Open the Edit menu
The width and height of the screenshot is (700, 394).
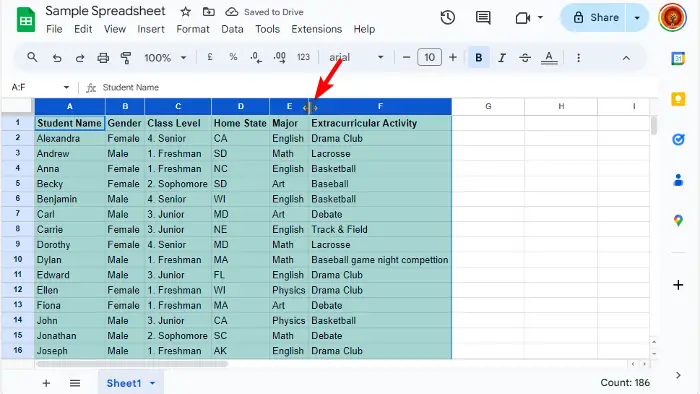click(83, 29)
